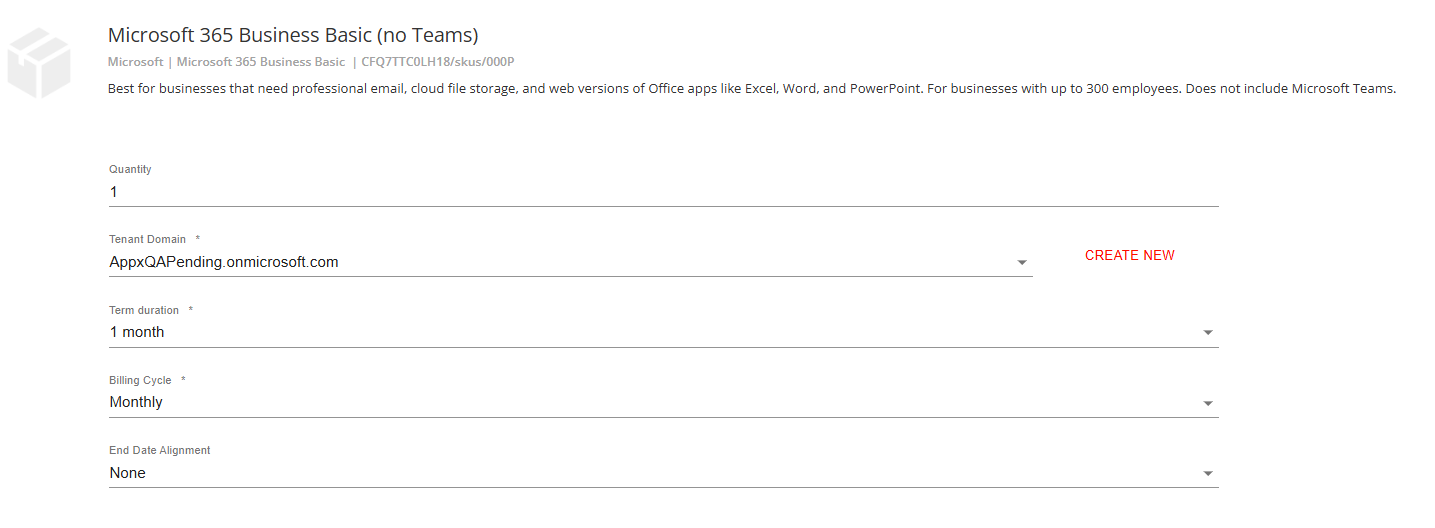Image resolution: width=1435 pixels, height=528 pixels.
Task: Click the product box icon
Action: pyautogui.click(x=39, y=64)
